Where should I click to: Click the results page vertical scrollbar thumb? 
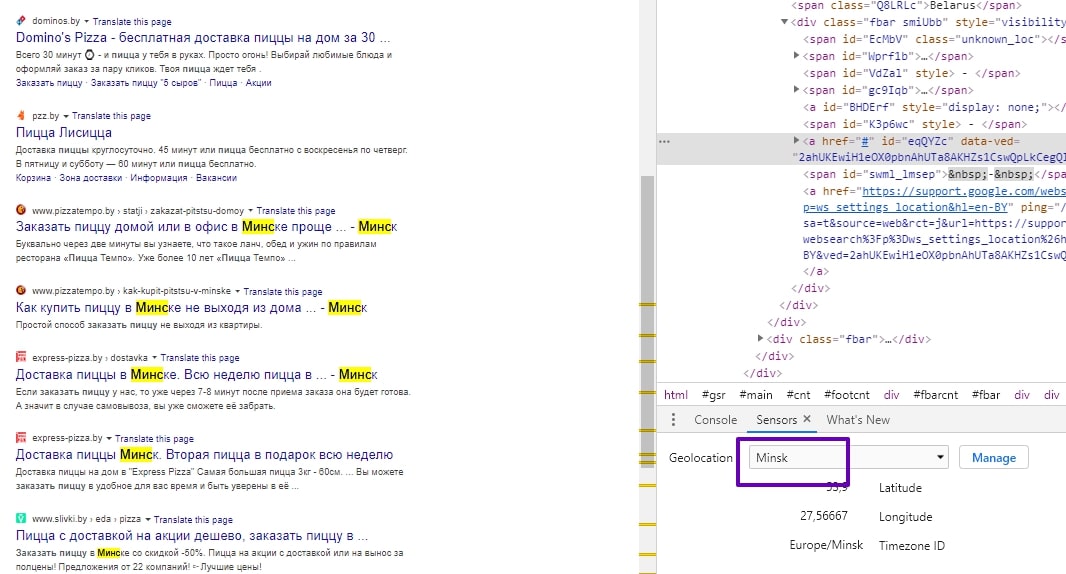(647, 323)
